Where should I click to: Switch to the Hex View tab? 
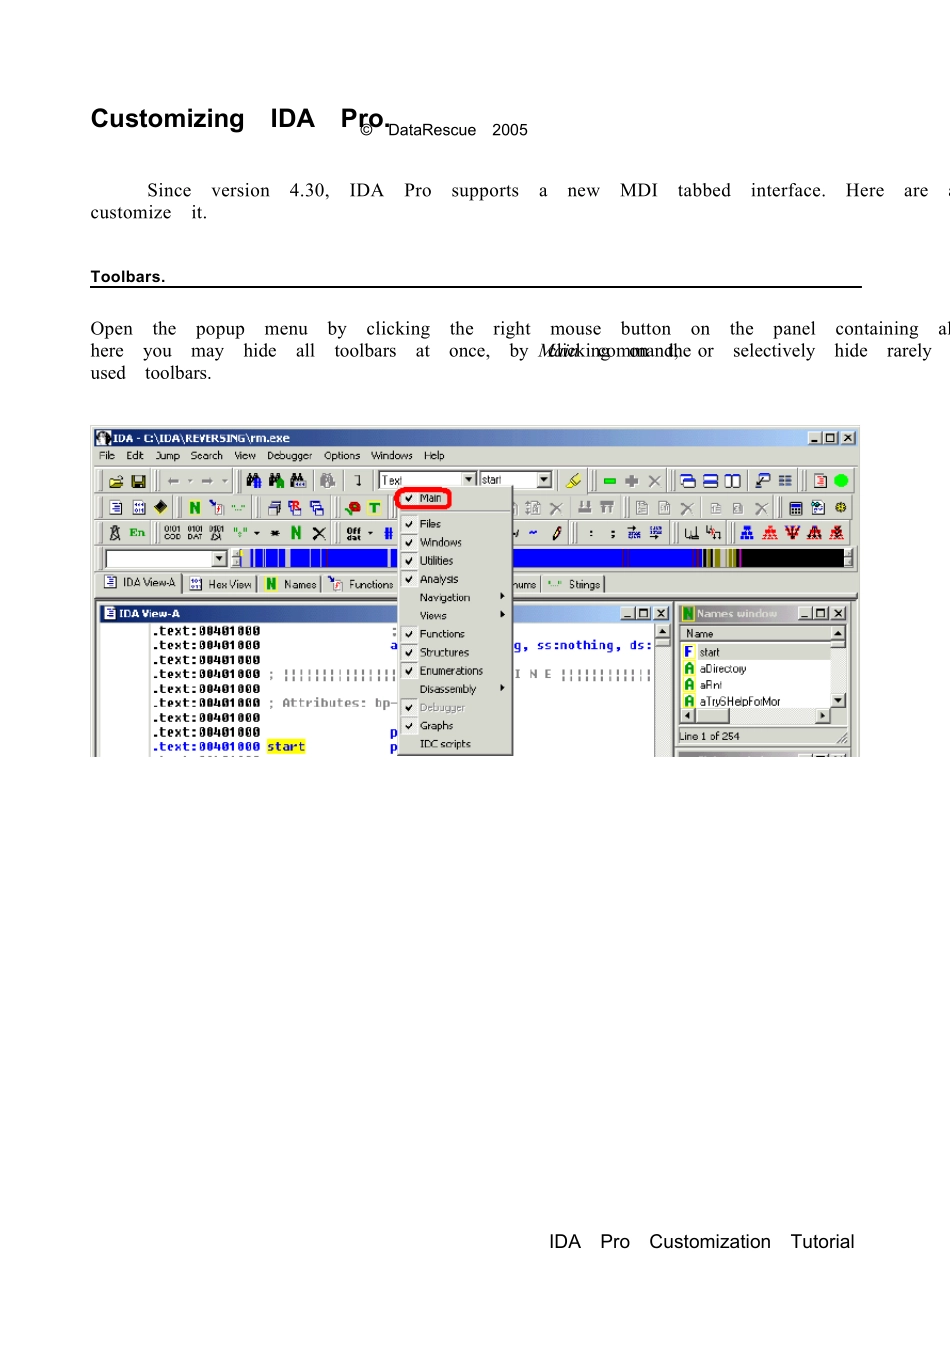222,584
